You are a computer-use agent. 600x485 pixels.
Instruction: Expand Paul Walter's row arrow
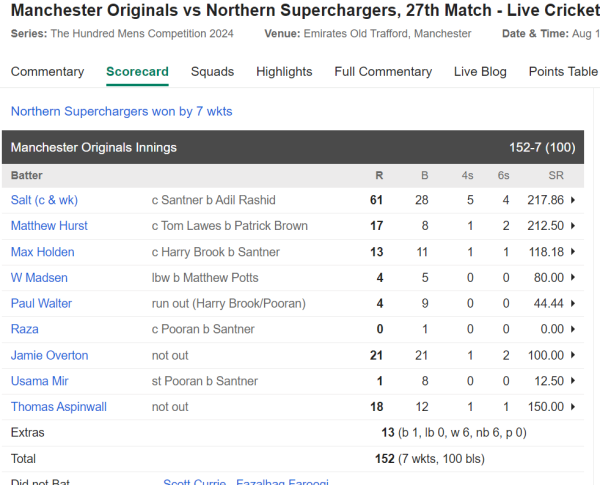573,304
